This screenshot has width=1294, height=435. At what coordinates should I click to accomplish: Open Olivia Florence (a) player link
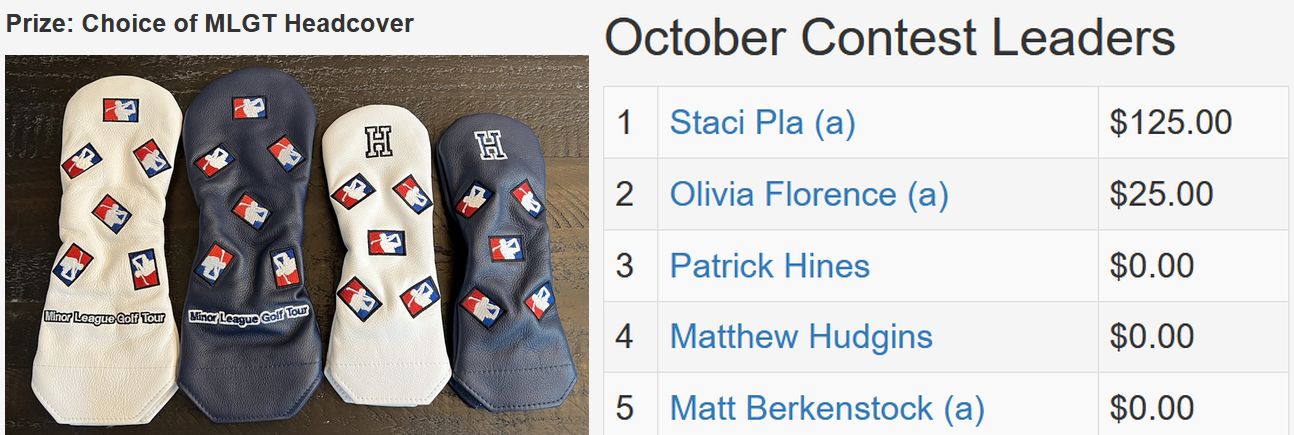(x=808, y=194)
